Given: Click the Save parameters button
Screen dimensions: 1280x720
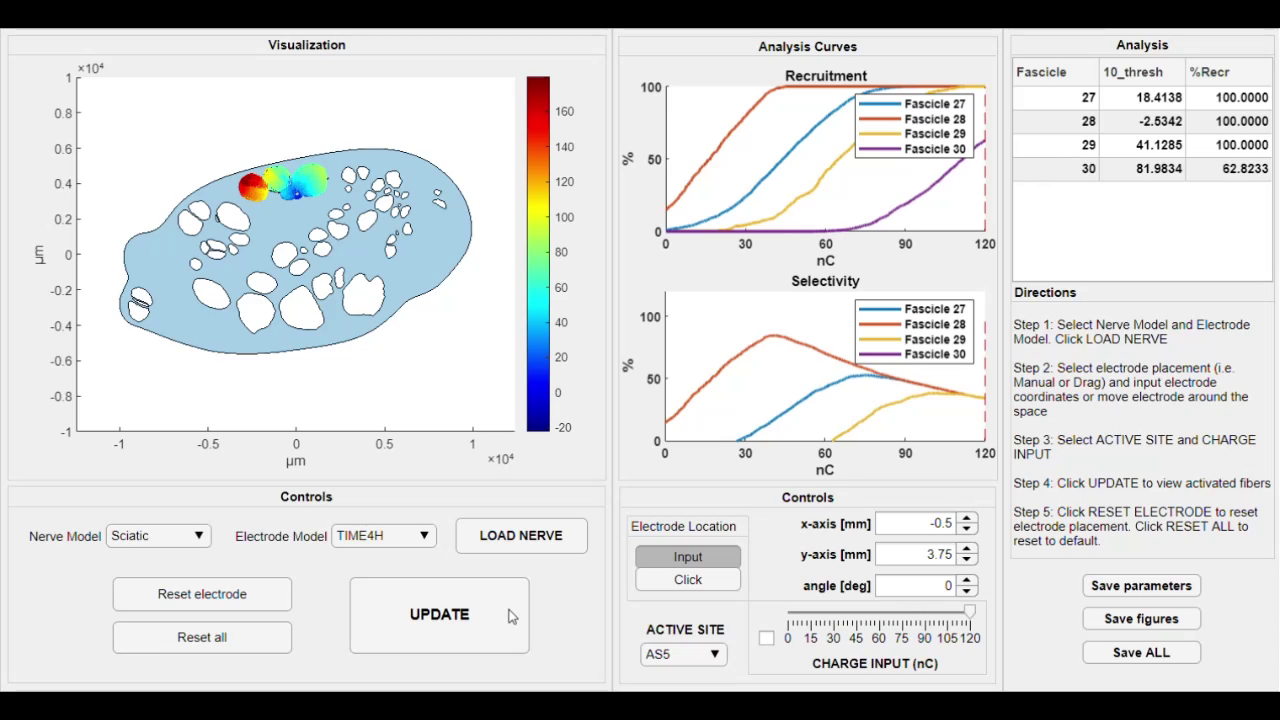Looking at the screenshot, I should tap(1141, 586).
